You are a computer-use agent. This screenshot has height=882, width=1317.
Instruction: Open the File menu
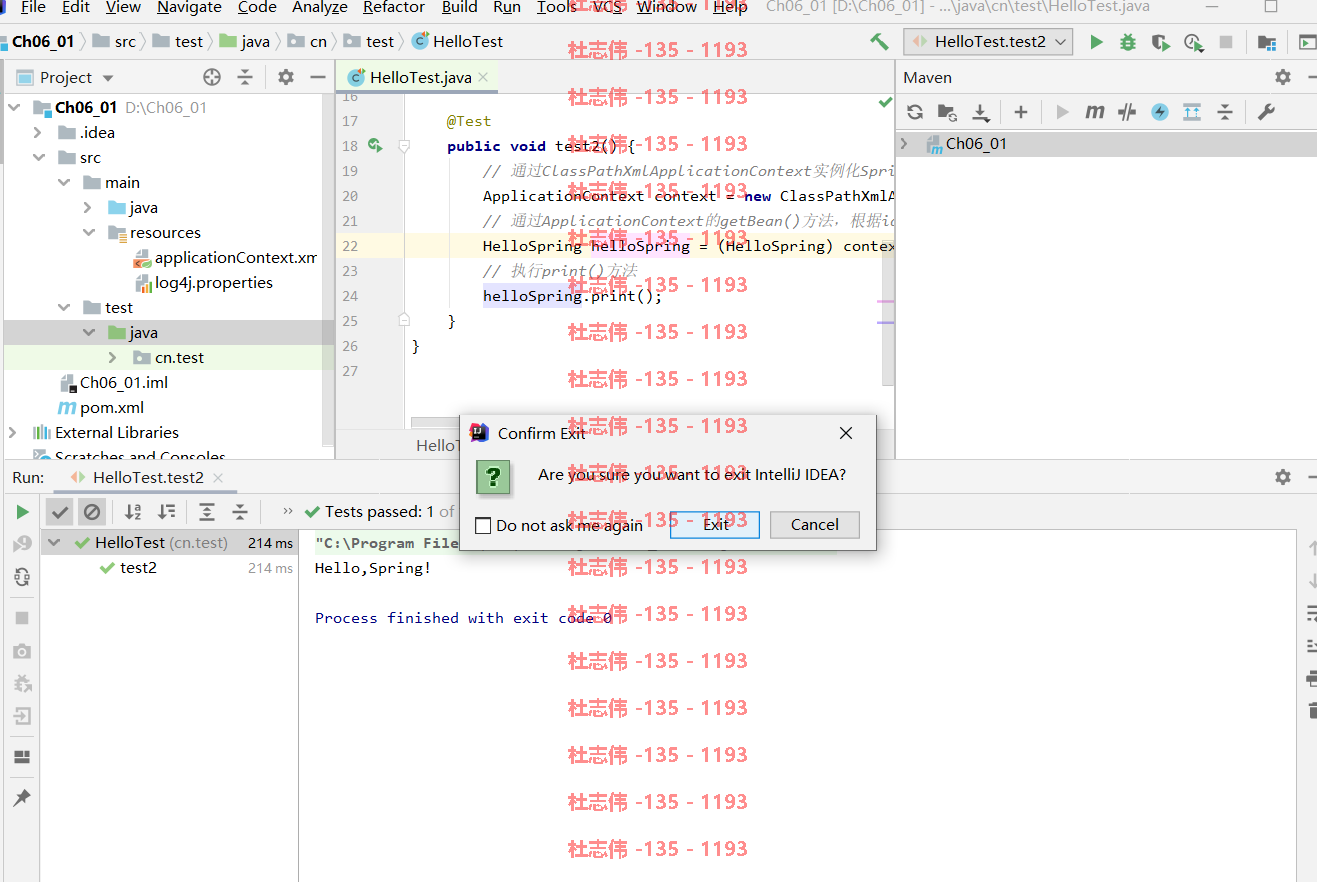coord(33,7)
